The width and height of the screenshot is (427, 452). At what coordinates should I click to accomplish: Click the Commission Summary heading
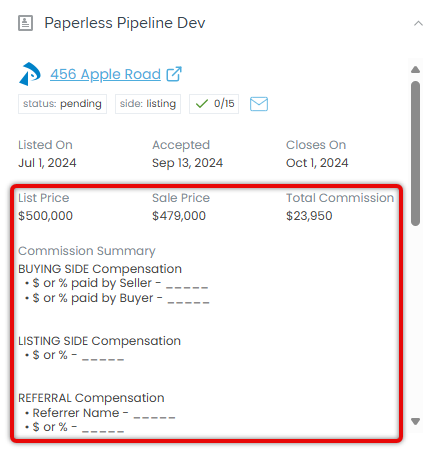(x=87, y=251)
